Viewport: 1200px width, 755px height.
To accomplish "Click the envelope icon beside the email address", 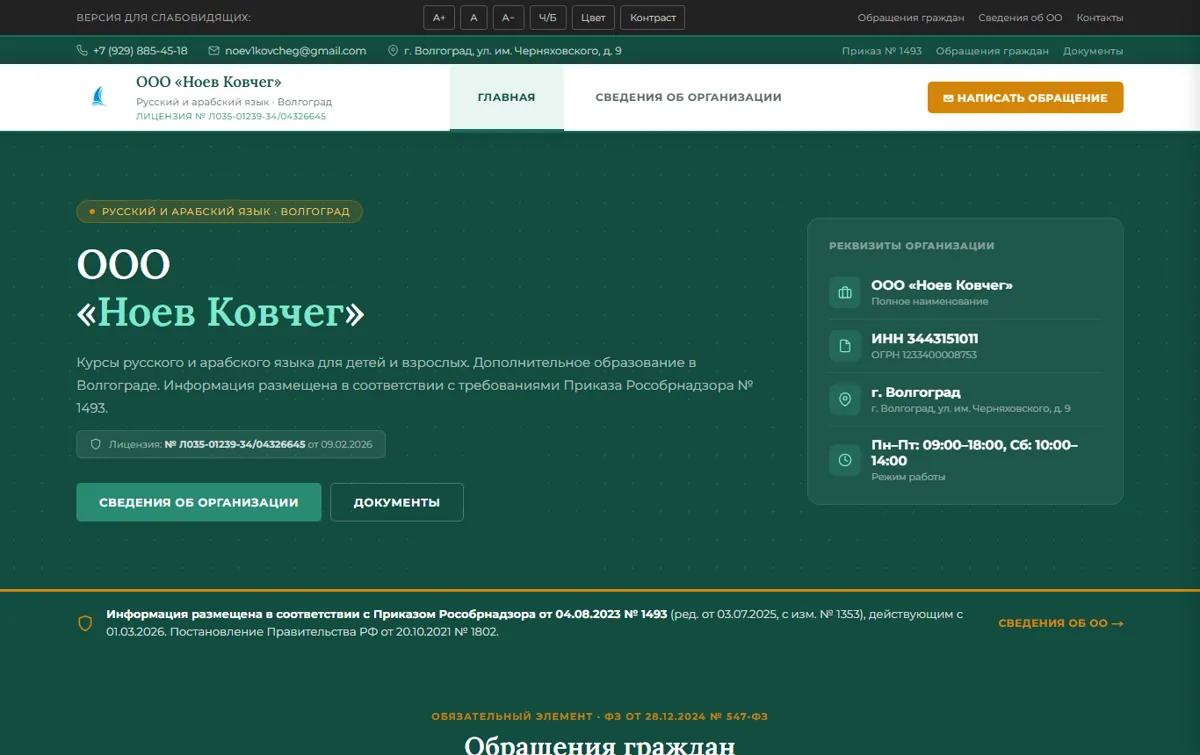I will click(214, 51).
